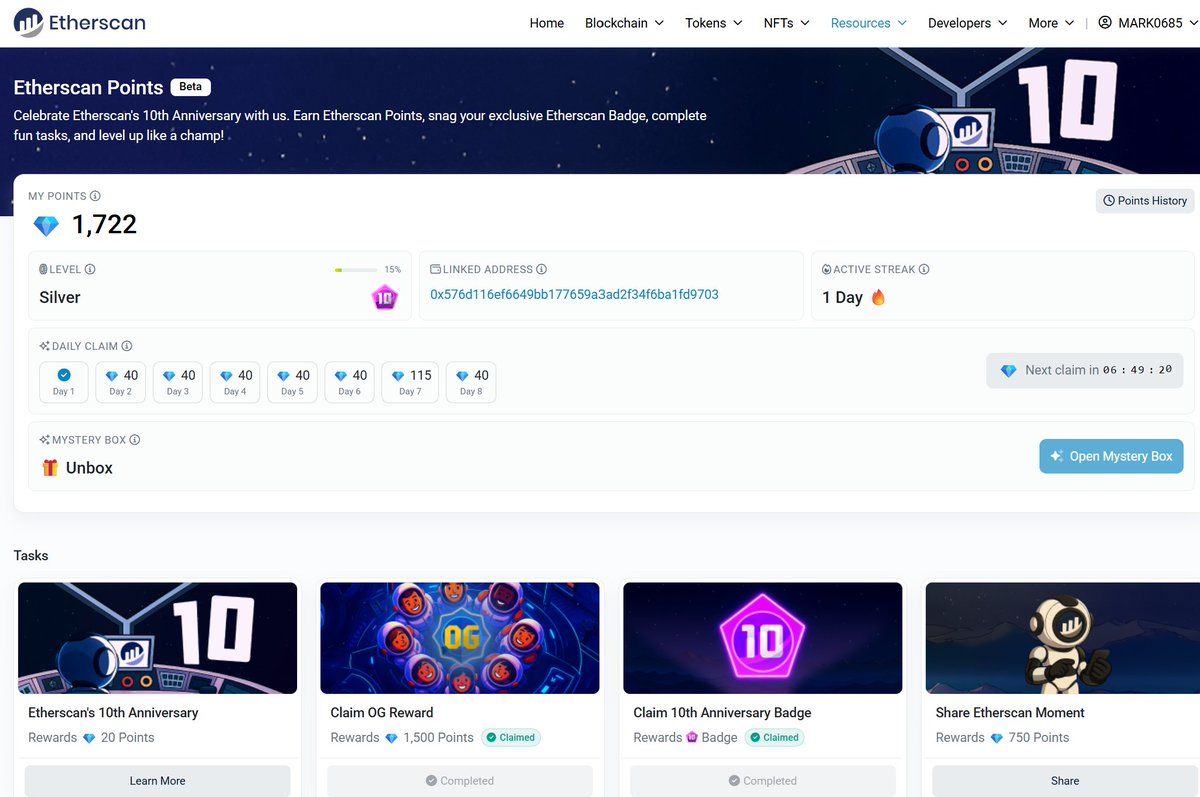Click the Etherscan's 10th Anniversary task thumbnail
The image size is (1200, 797).
[158, 638]
